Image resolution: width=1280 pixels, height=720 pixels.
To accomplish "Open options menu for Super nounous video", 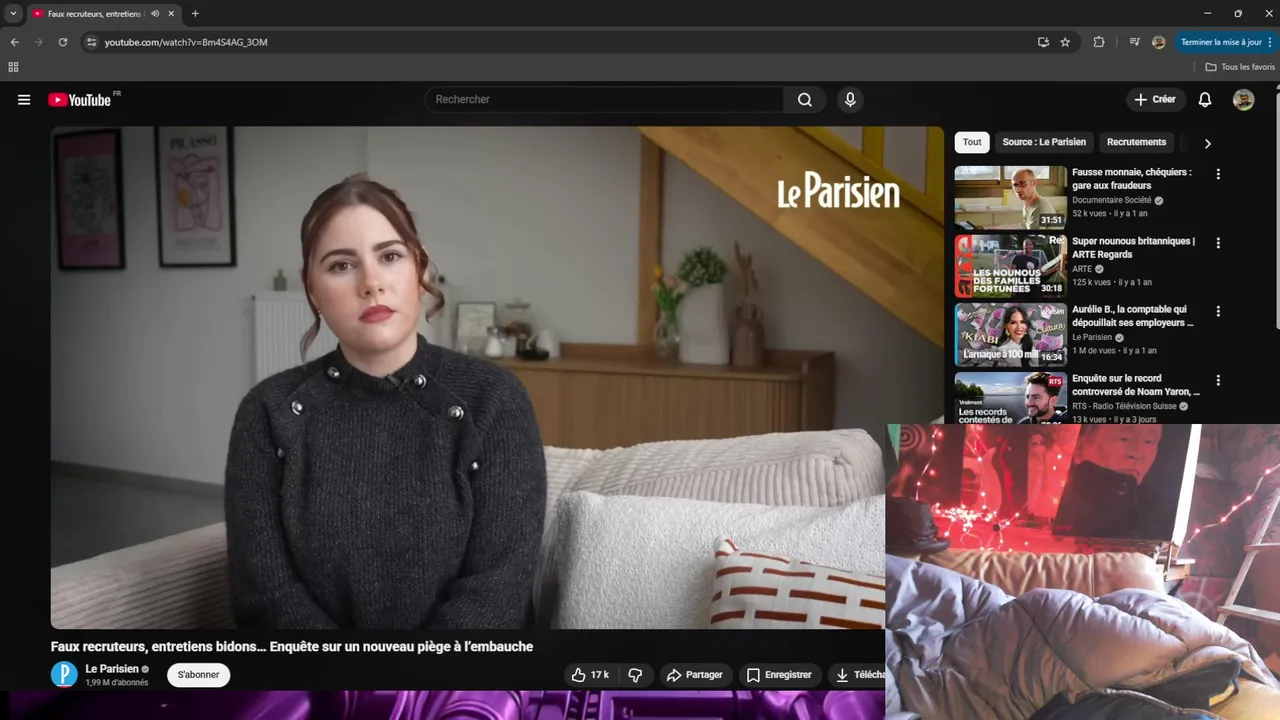I will click(x=1218, y=243).
